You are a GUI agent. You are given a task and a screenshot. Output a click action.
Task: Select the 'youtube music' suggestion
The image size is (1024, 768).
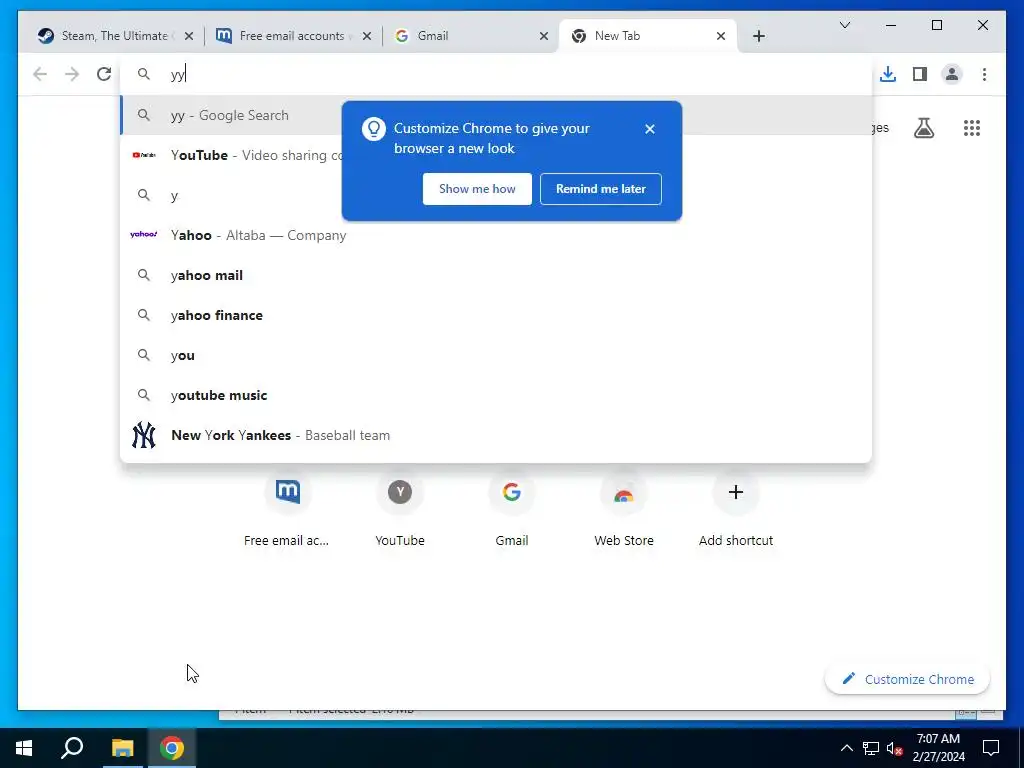pyautogui.click(x=496, y=395)
